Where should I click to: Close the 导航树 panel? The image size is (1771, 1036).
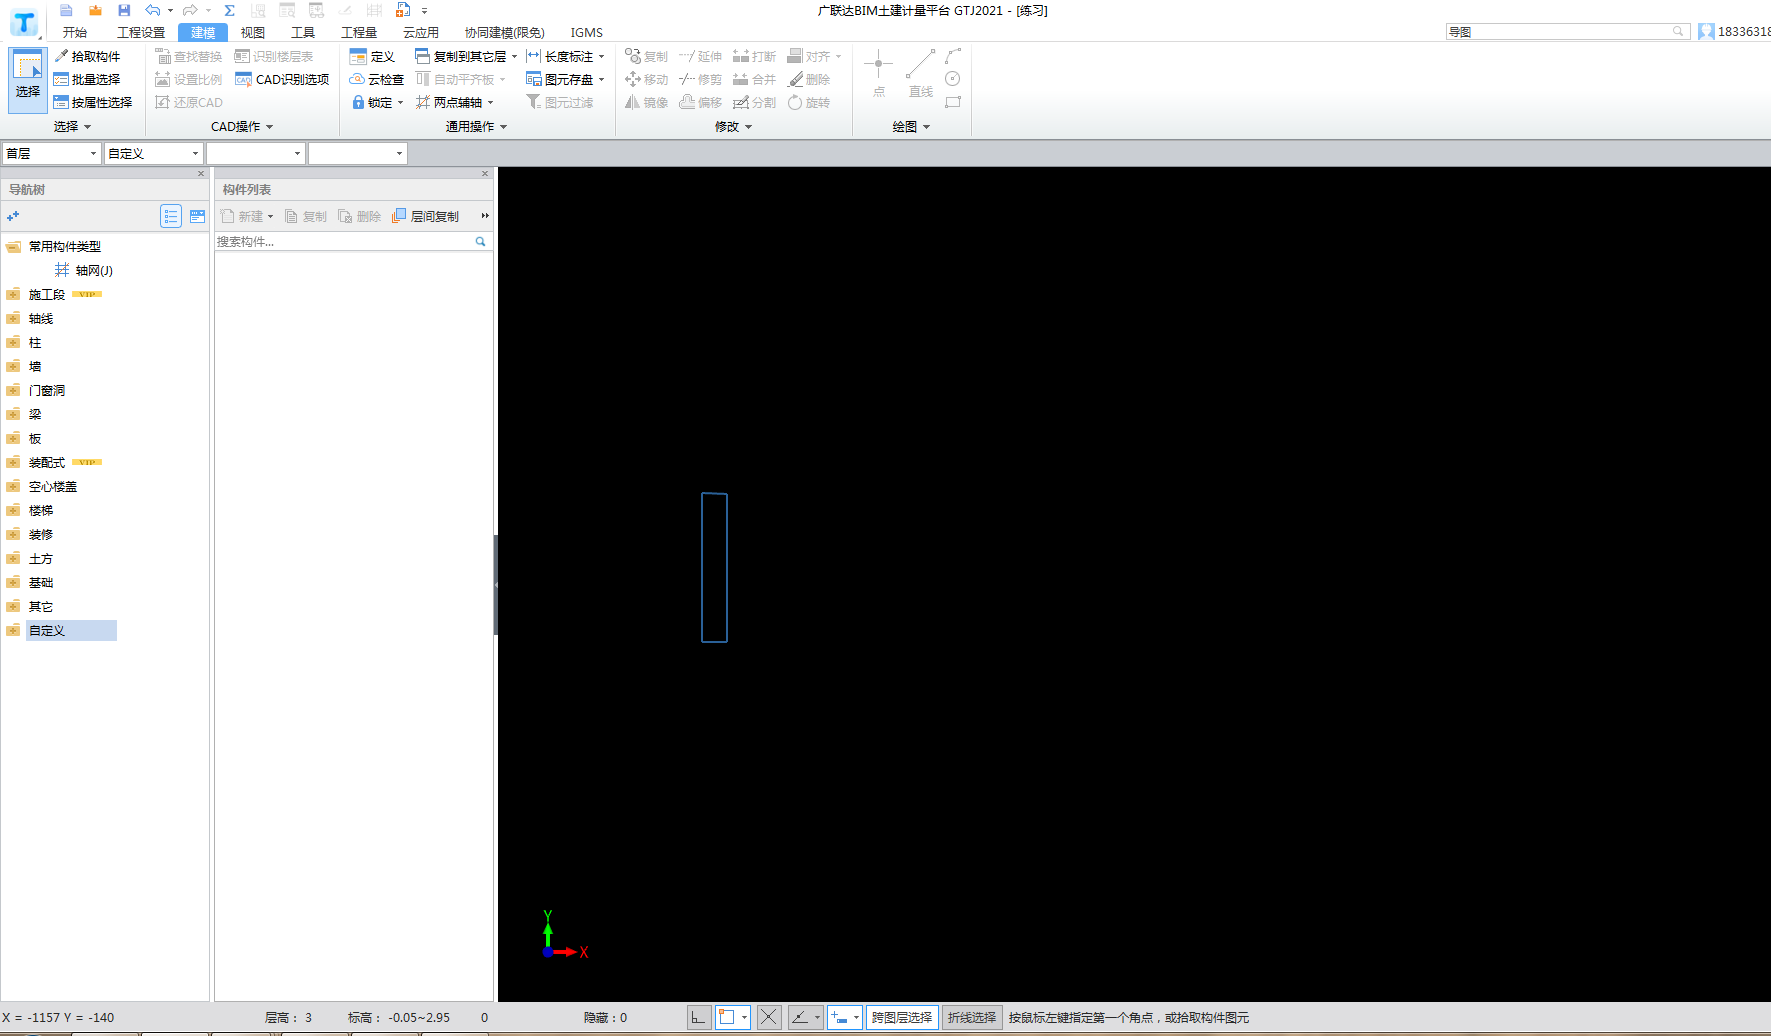point(201,174)
